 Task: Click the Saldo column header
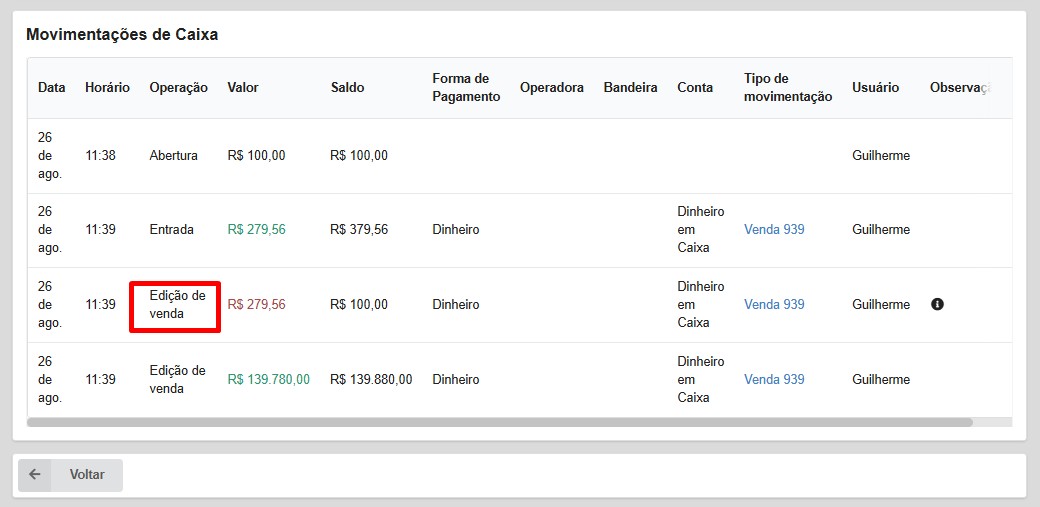coord(347,87)
